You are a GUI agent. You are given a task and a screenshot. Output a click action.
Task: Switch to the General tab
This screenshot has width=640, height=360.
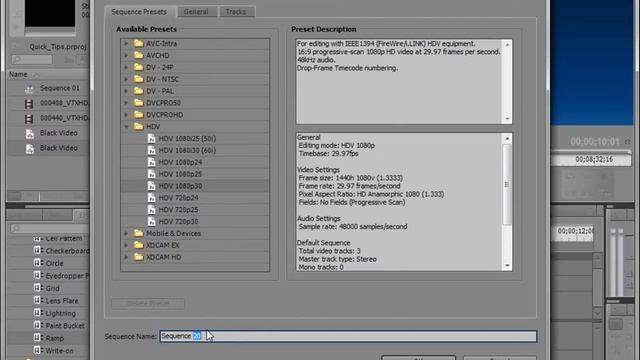pos(196,12)
